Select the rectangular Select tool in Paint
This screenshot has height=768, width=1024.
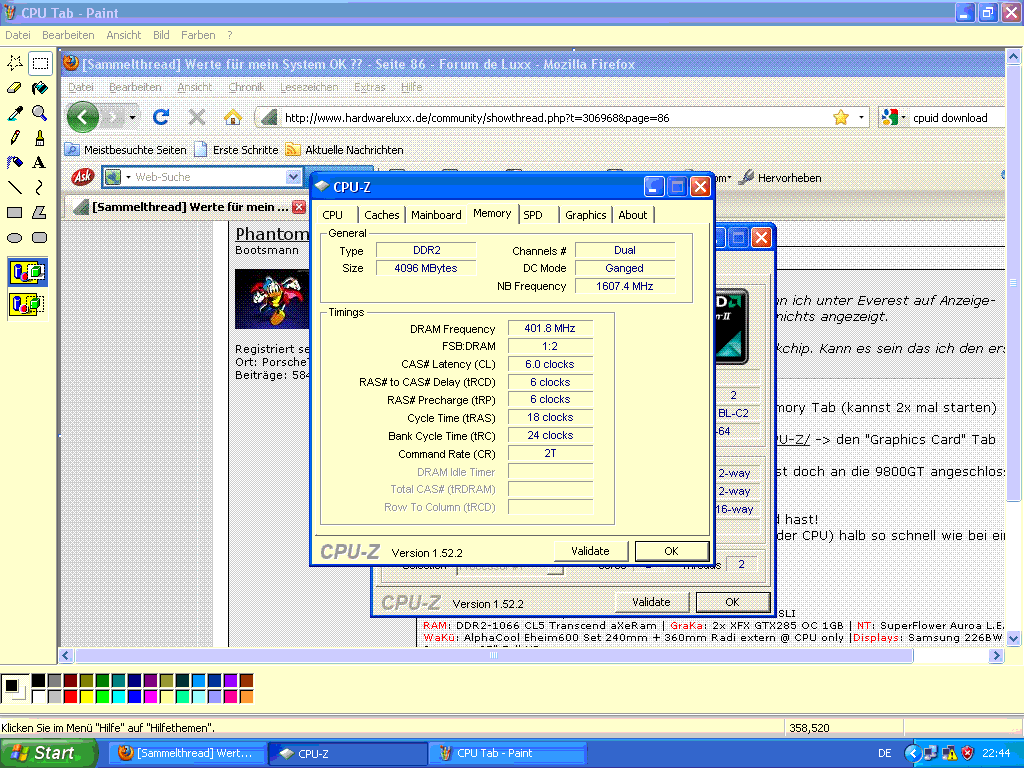click(x=40, y=63)
